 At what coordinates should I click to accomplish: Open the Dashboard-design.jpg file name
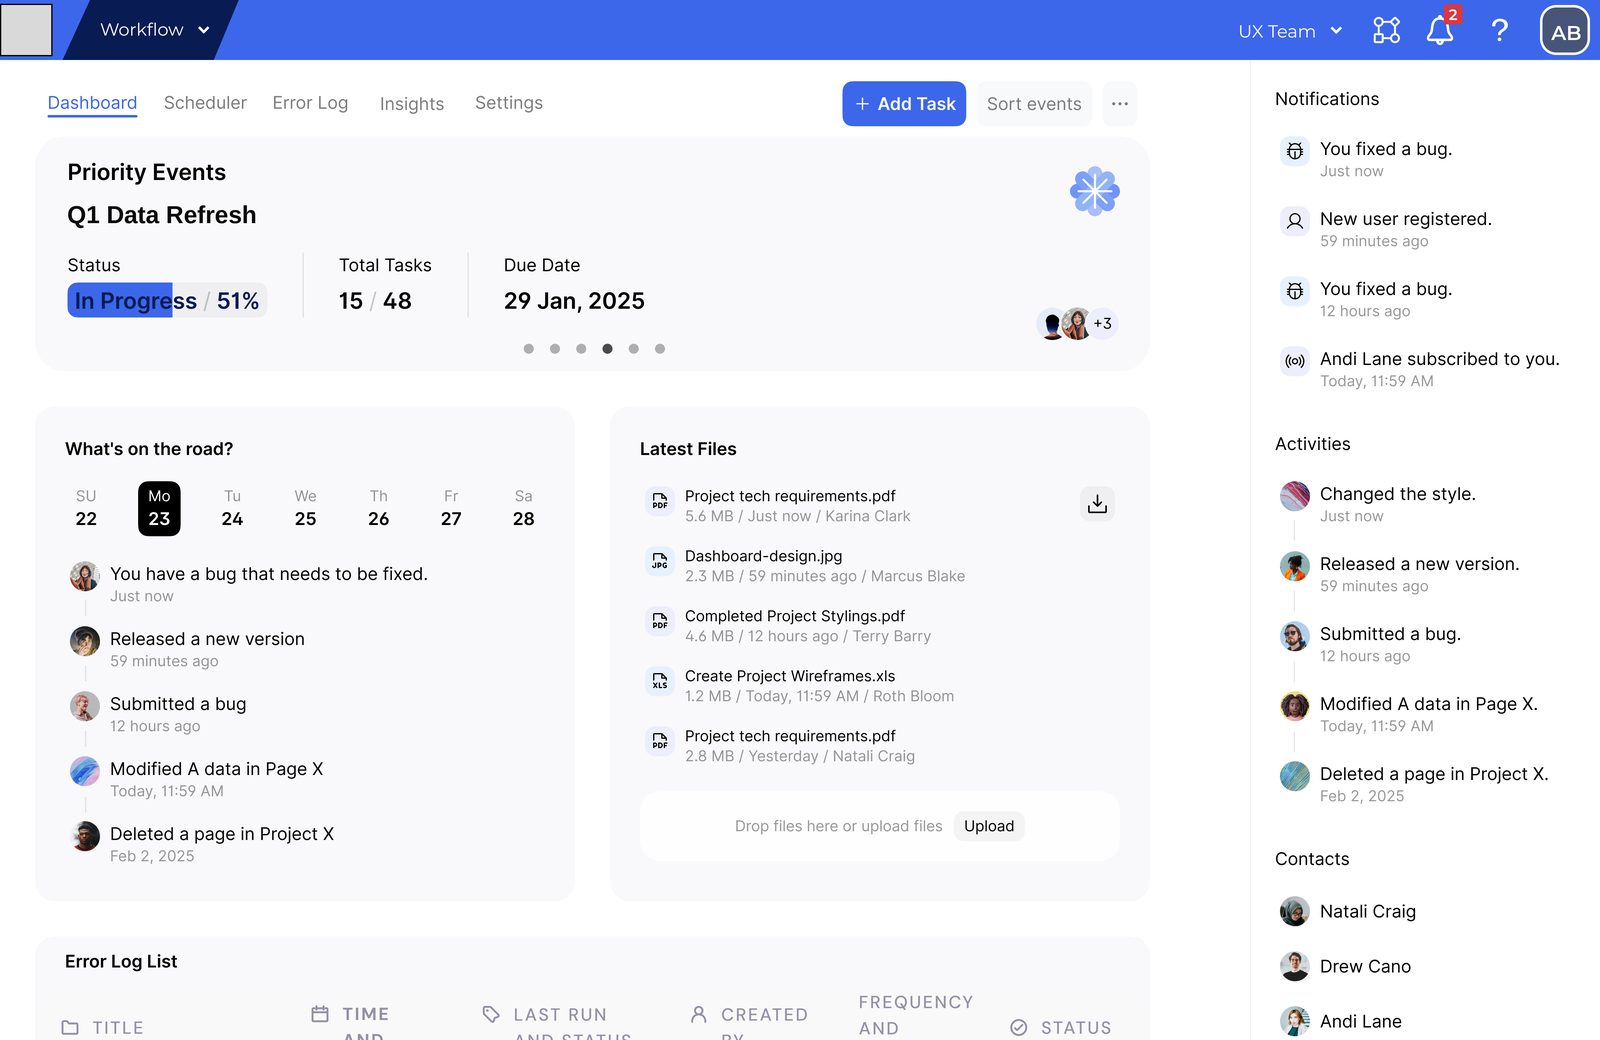[x=763, y=556]
